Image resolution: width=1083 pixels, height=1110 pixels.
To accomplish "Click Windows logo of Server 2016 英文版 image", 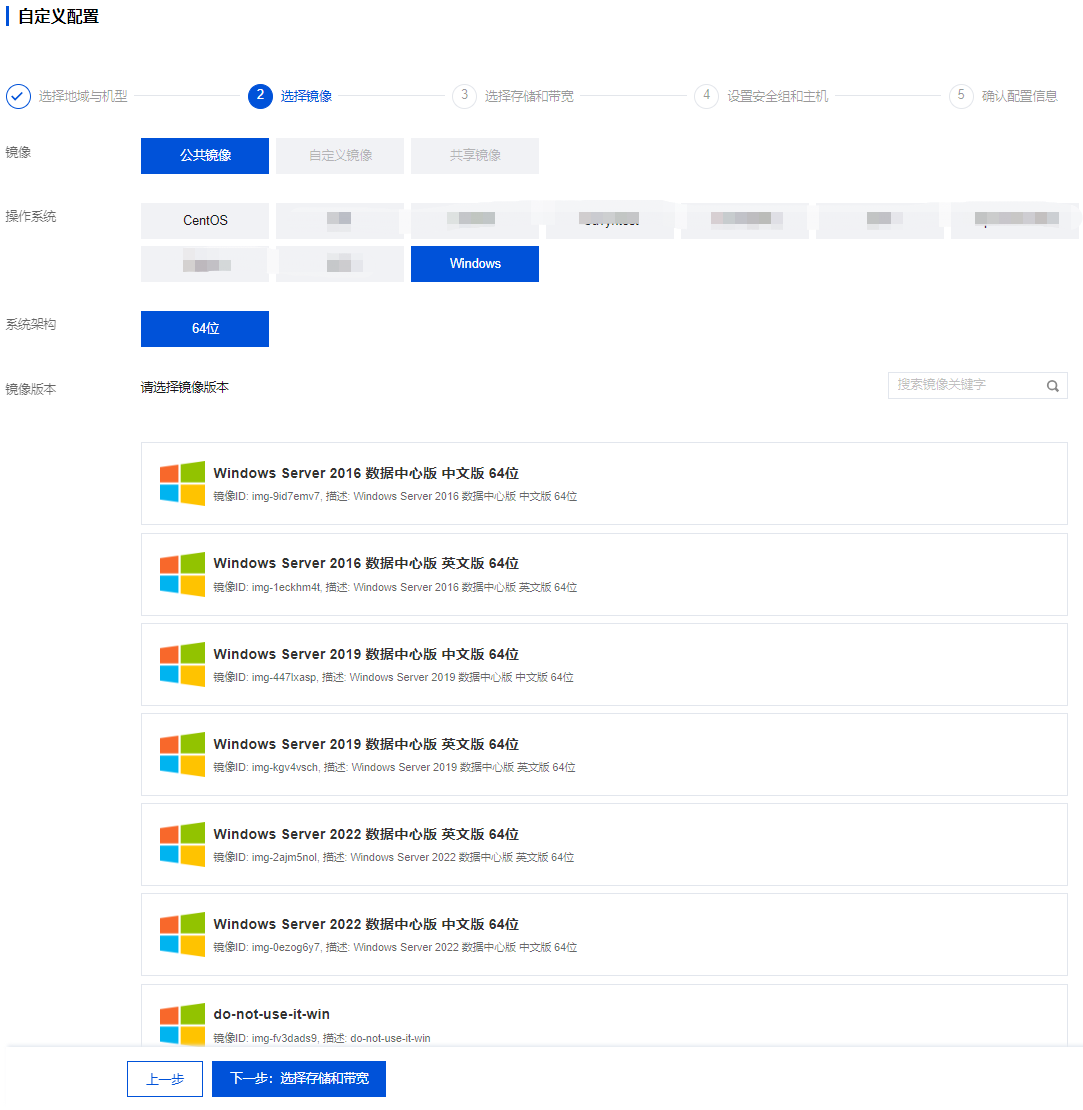I will click(183, 574).
